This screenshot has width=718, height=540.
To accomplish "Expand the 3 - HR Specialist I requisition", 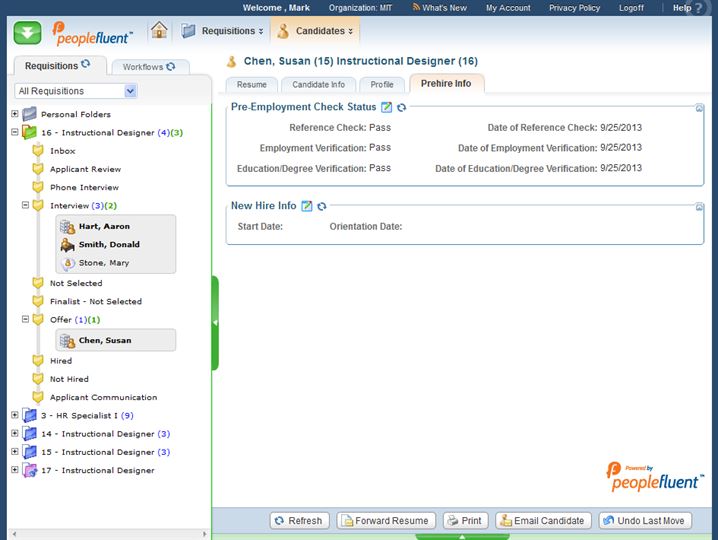I will [x=14, y=415].
